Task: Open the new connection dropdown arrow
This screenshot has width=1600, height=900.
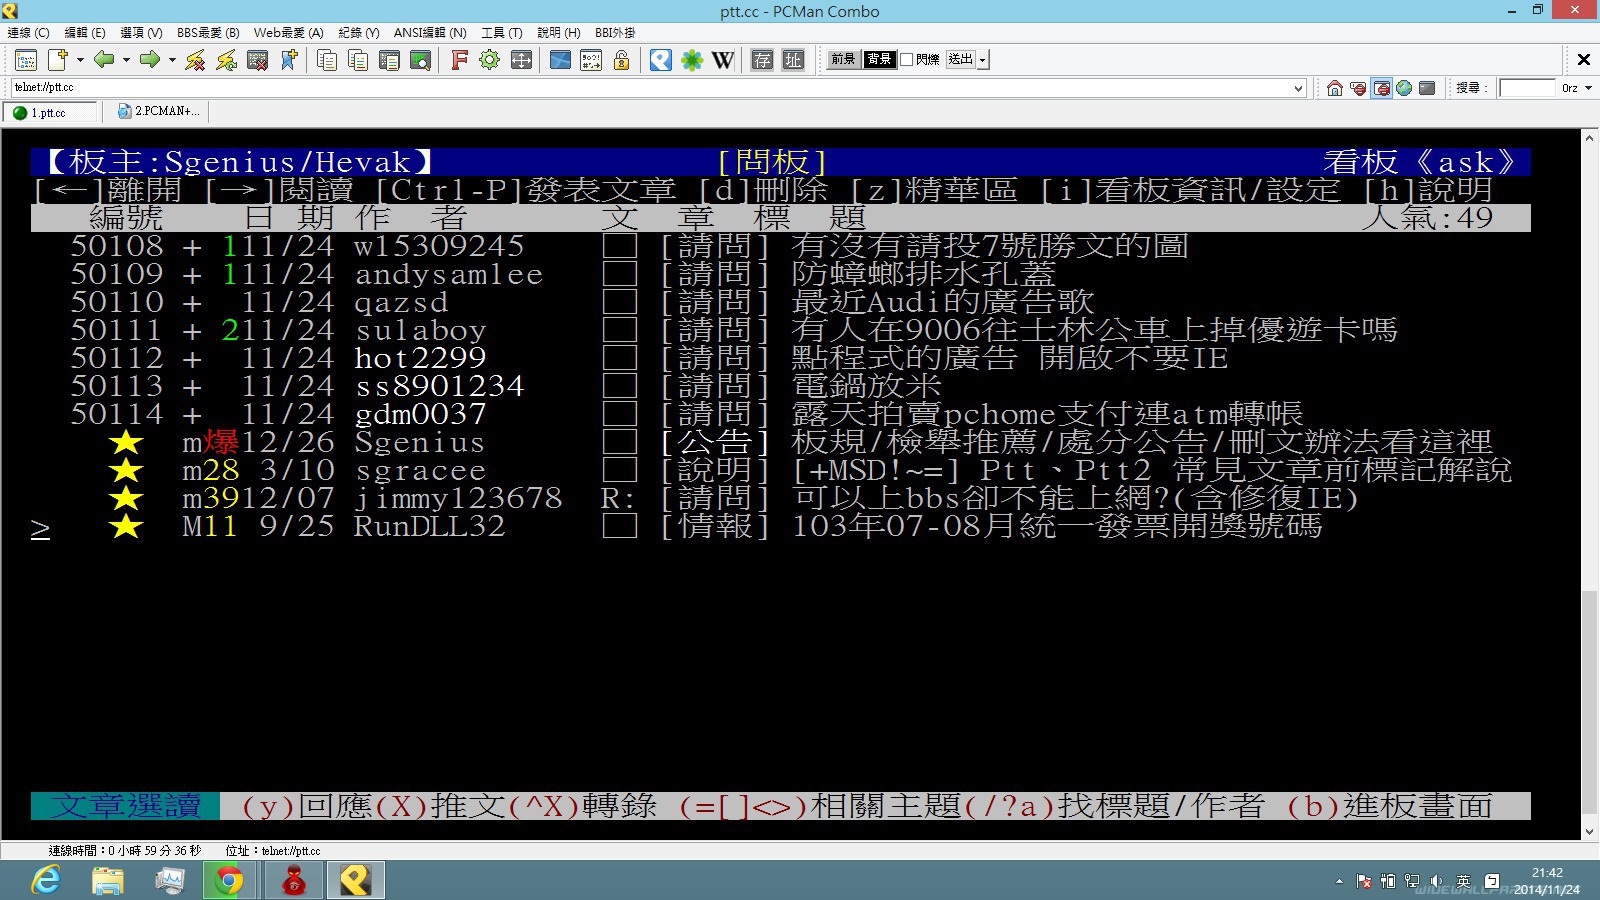Action: 80,60
